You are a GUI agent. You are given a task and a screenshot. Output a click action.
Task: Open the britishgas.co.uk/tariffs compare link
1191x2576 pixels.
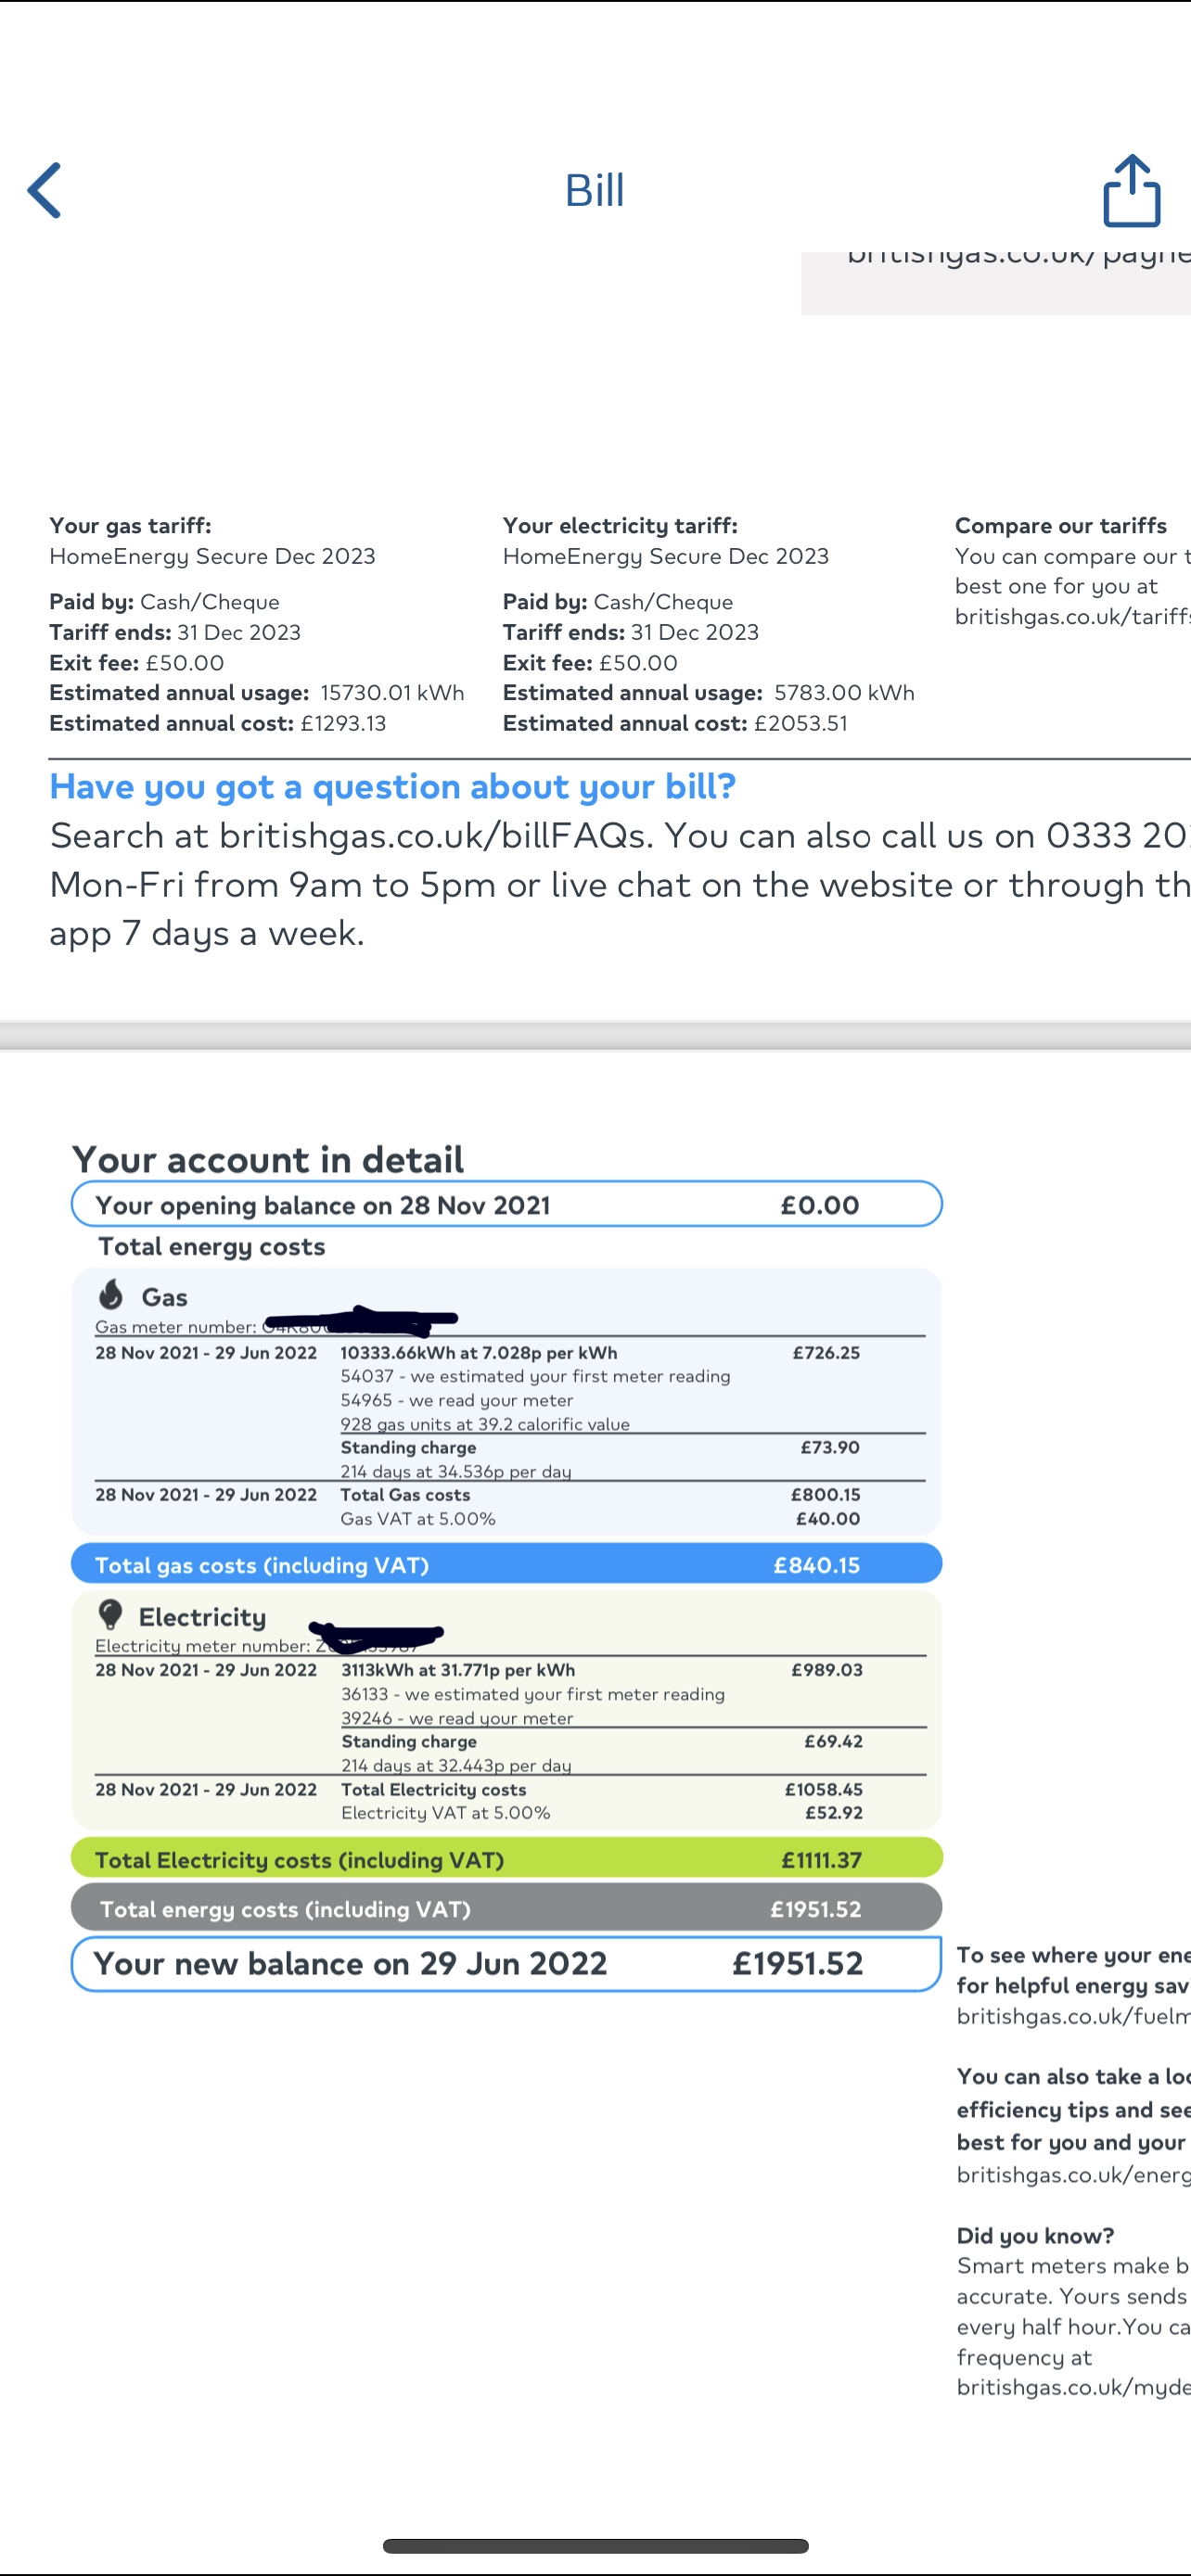point(1072,617)
